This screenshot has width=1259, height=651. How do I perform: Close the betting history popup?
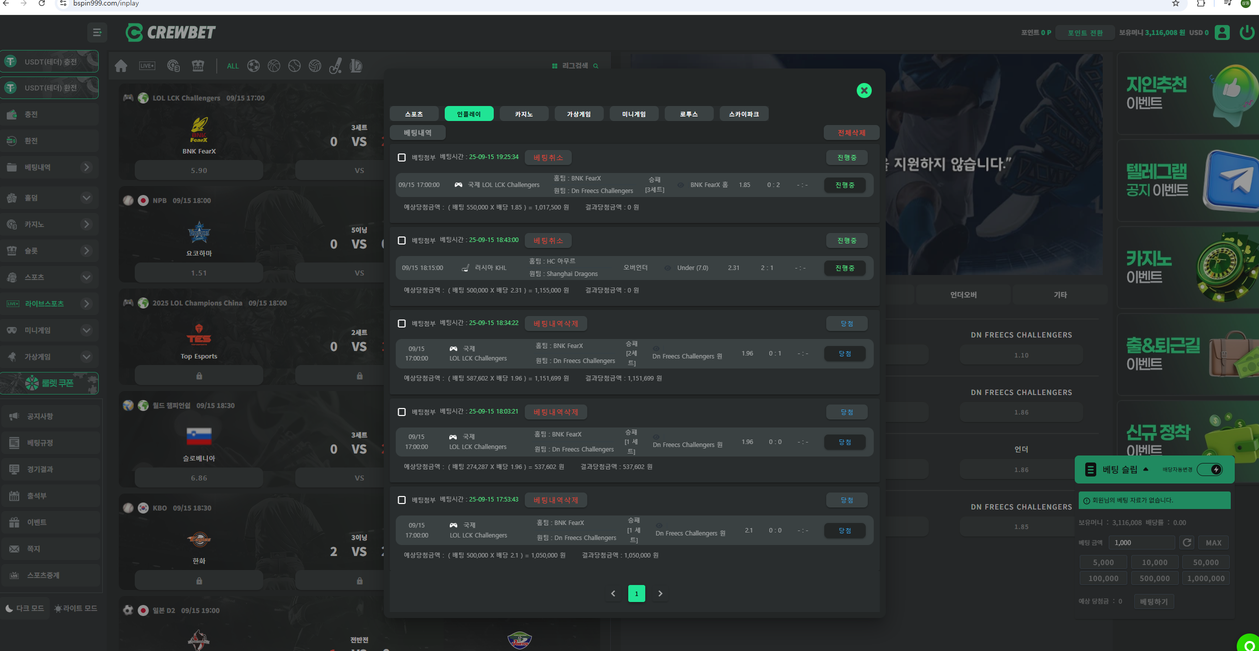pos(864,91)
